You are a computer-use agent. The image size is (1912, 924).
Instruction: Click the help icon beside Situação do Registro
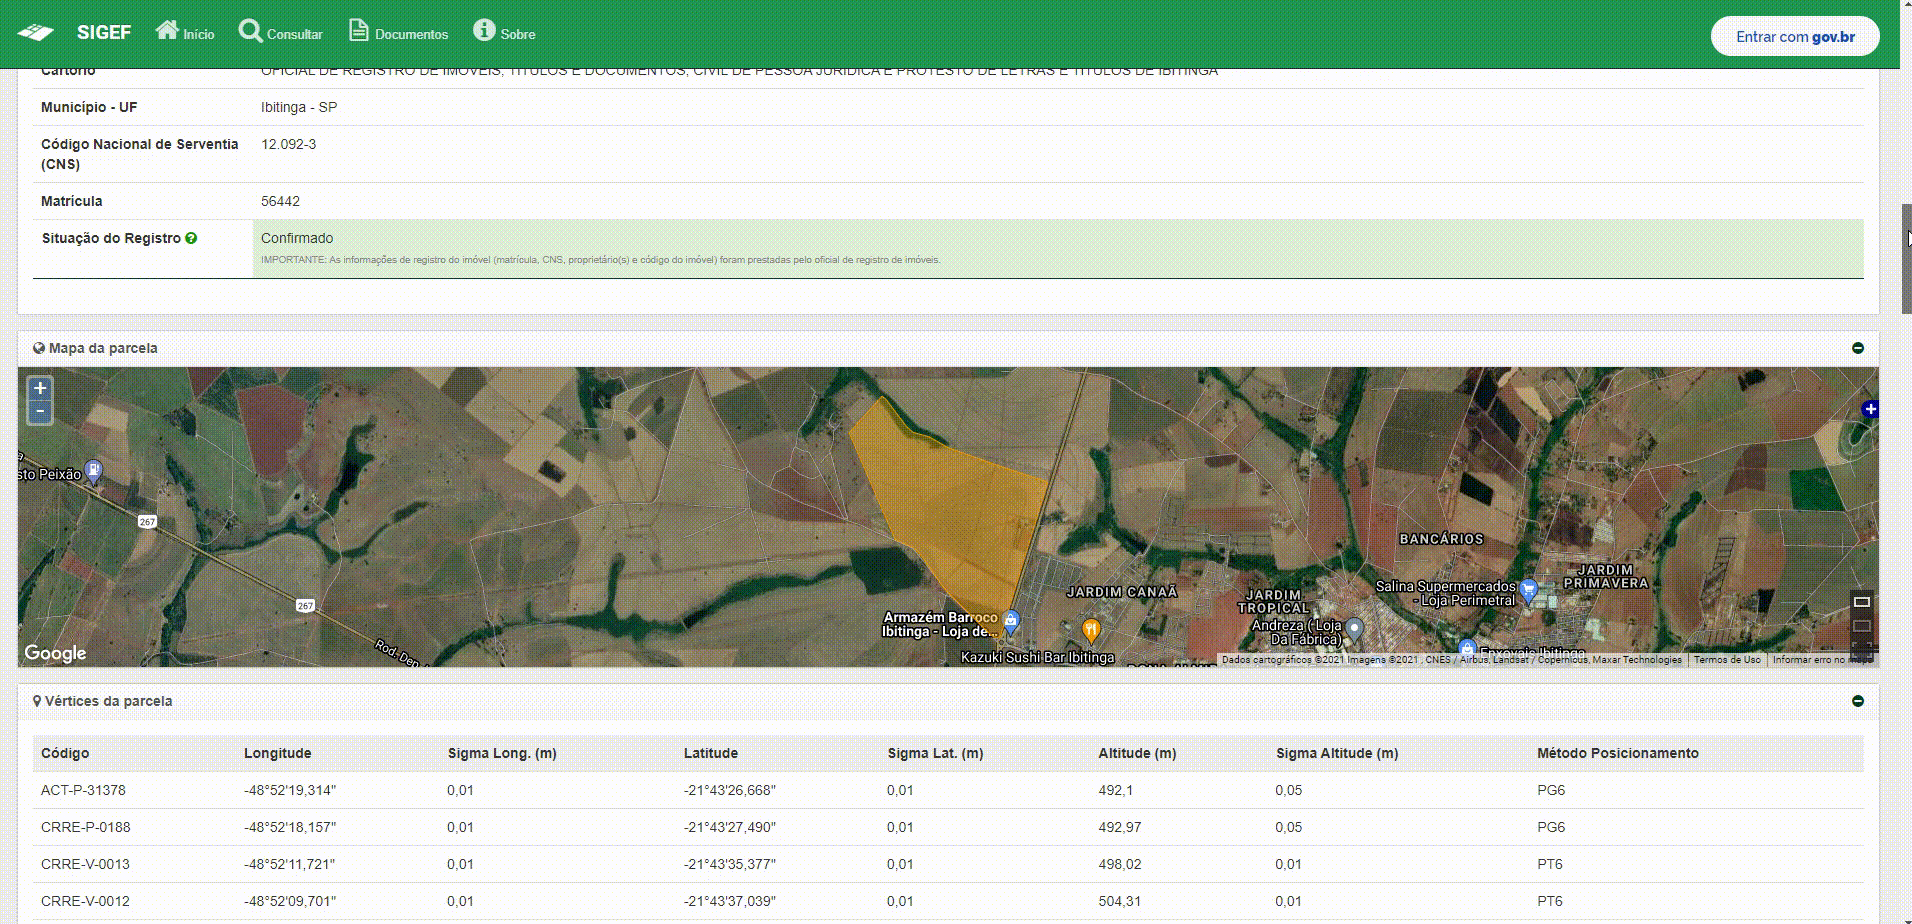[x=191, y=238]
